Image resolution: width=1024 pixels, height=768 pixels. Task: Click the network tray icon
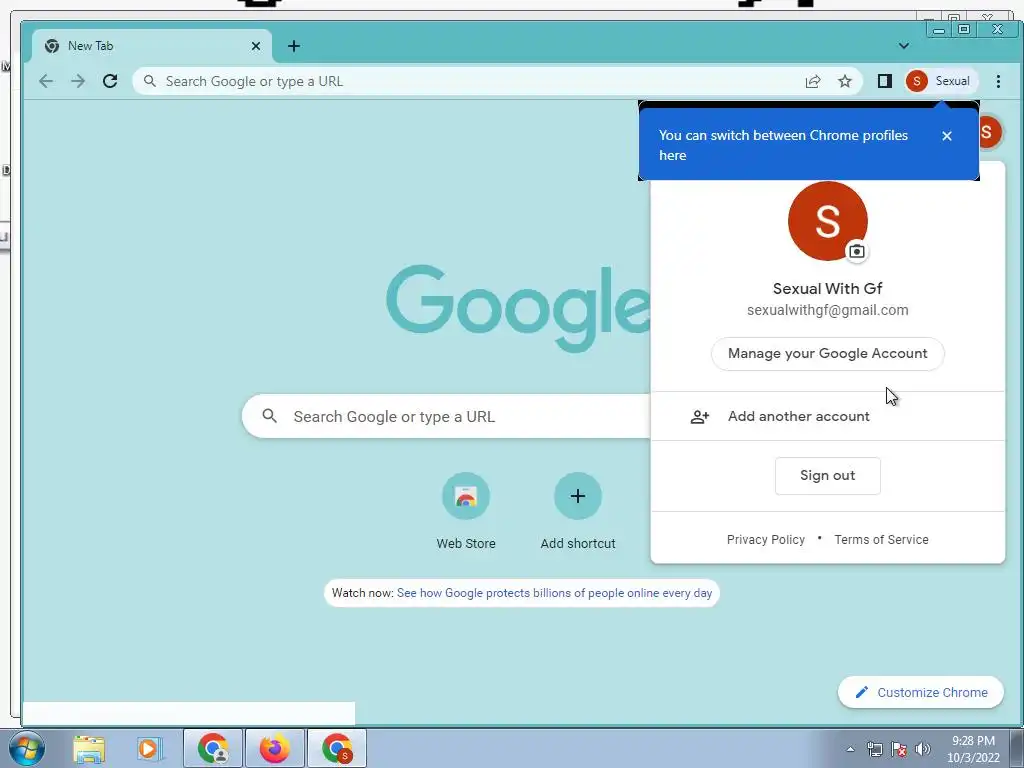(x=874, y=749)
